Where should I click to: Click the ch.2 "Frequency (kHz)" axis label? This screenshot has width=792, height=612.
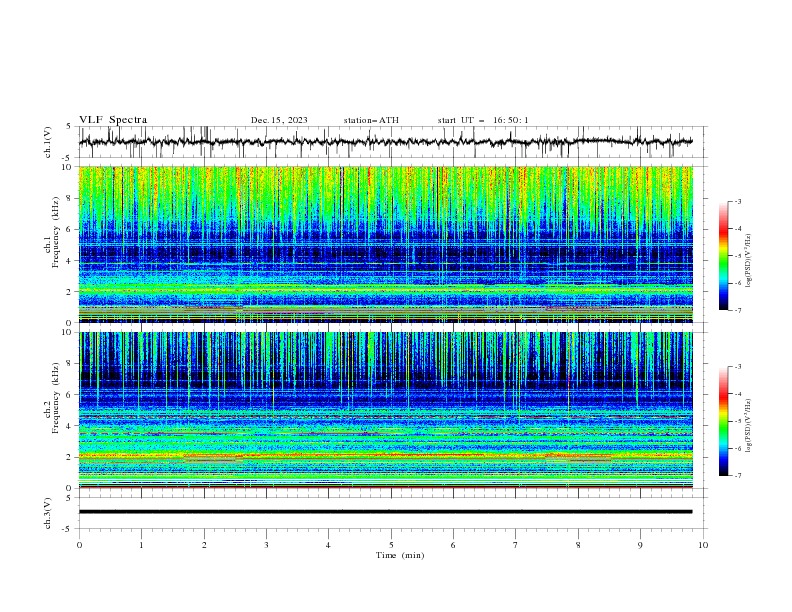tap(56, 398)
